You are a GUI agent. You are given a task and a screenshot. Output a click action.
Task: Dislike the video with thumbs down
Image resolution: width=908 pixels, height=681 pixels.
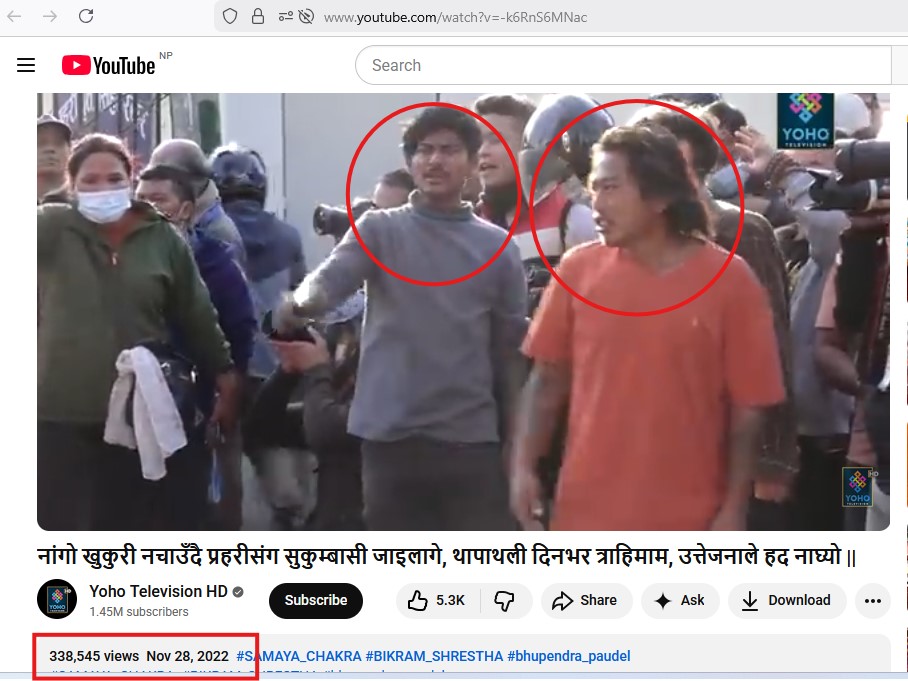click(505, 600)
